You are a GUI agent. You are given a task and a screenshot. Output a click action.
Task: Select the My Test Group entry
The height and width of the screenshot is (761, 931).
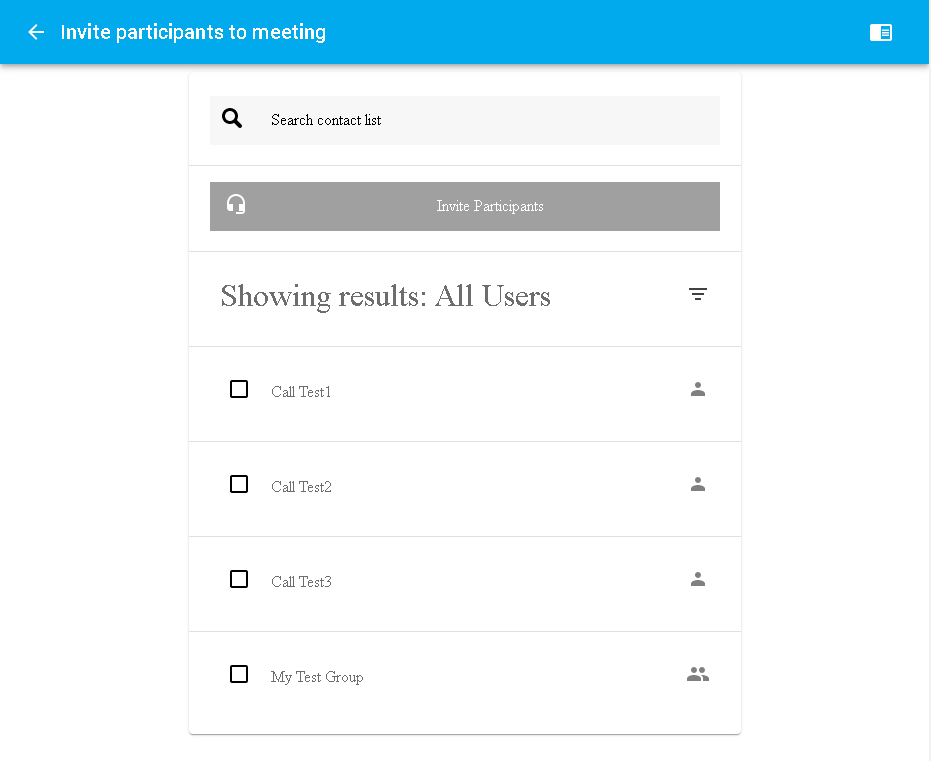pyautogui.click(x=317, y=677)
